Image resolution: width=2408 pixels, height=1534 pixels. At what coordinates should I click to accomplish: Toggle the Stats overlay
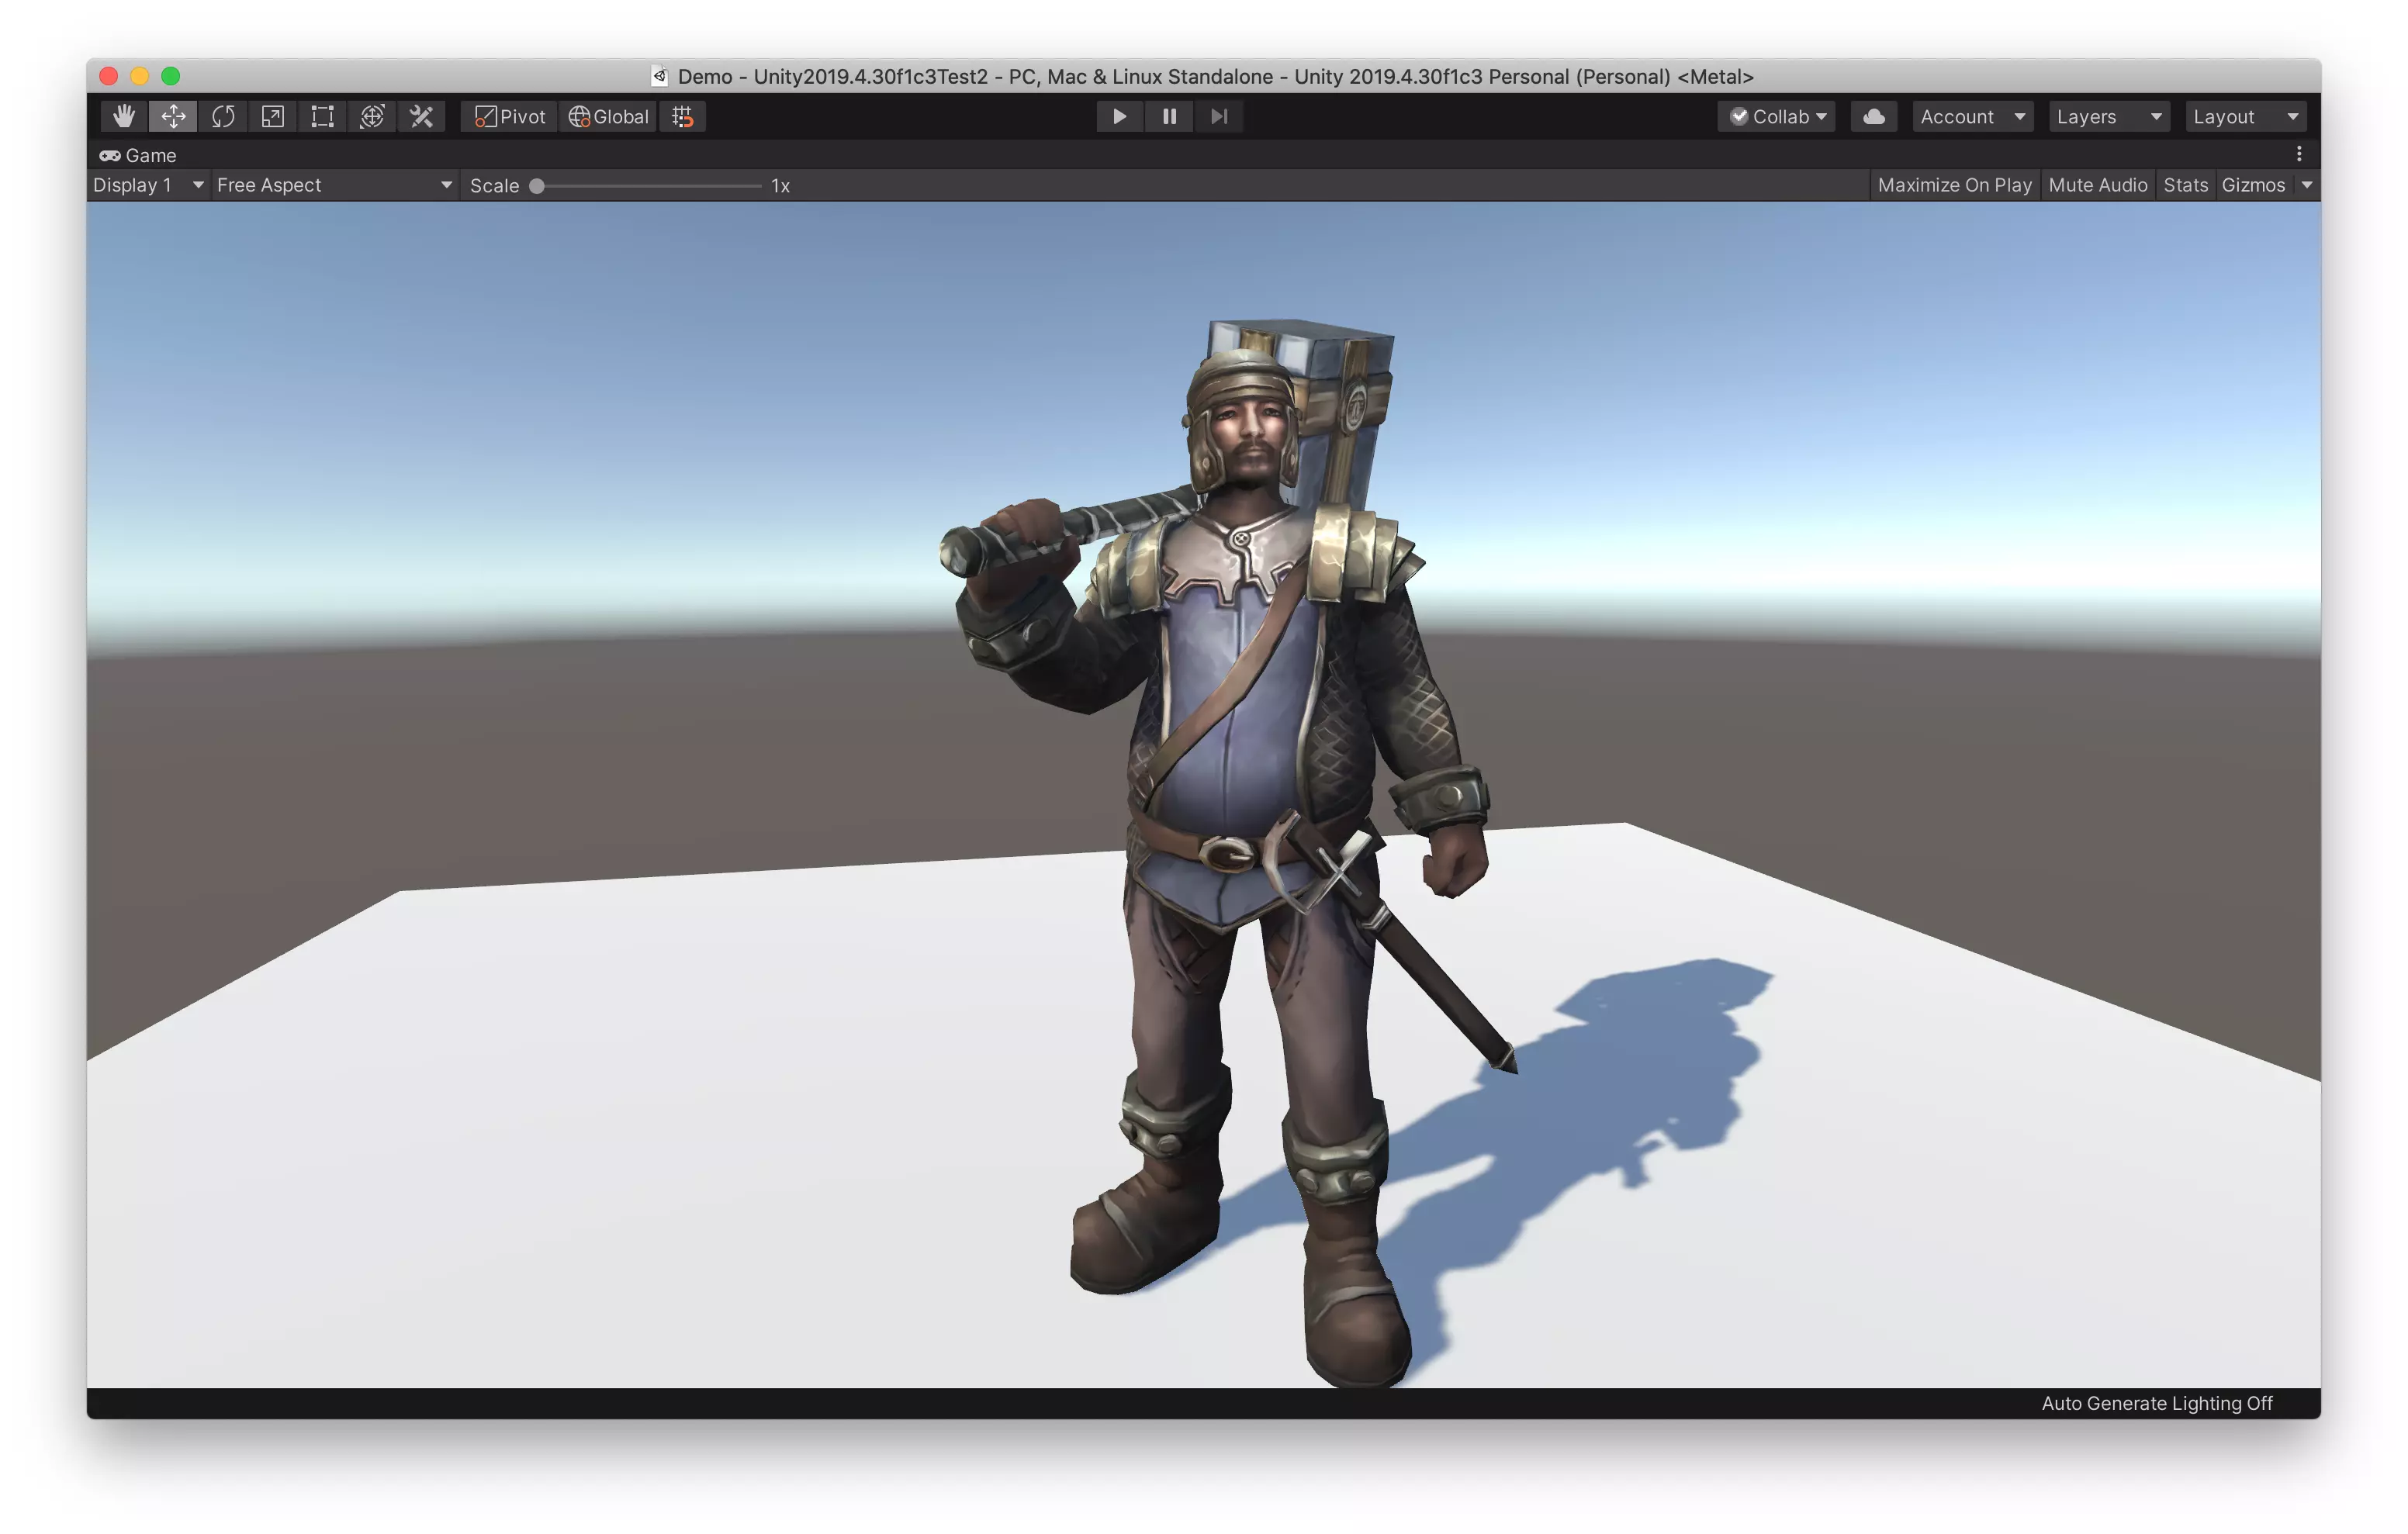tap(2185, 185)
